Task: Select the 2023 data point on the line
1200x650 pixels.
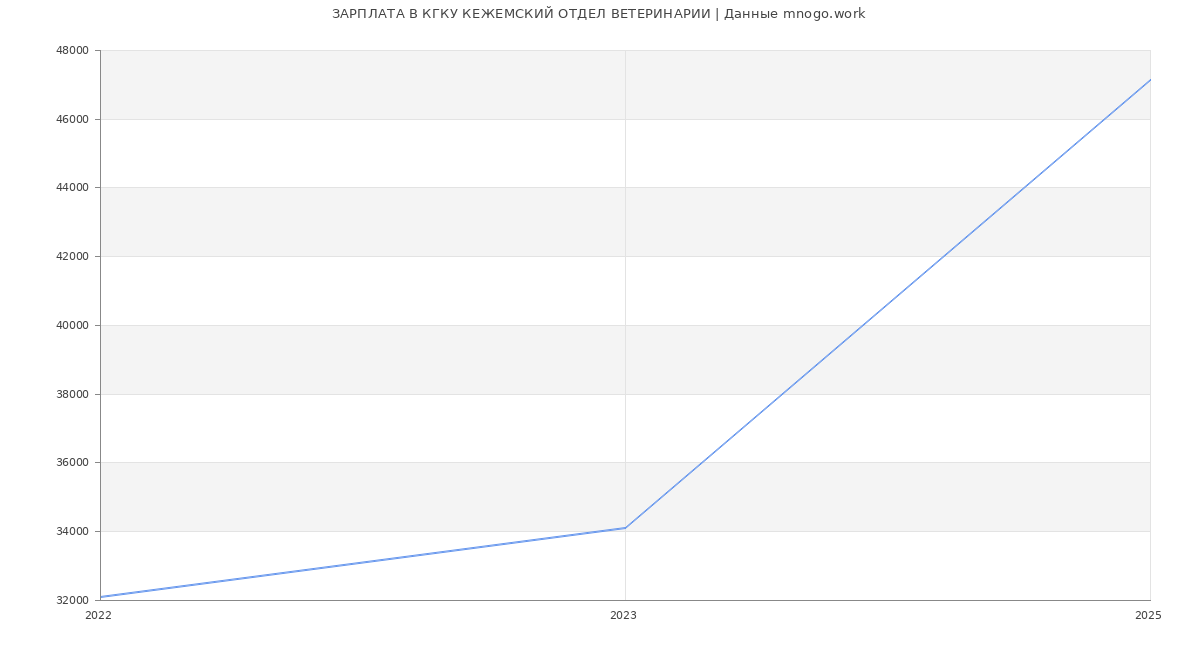Action: pyautogui.click(x=625, y=528)
